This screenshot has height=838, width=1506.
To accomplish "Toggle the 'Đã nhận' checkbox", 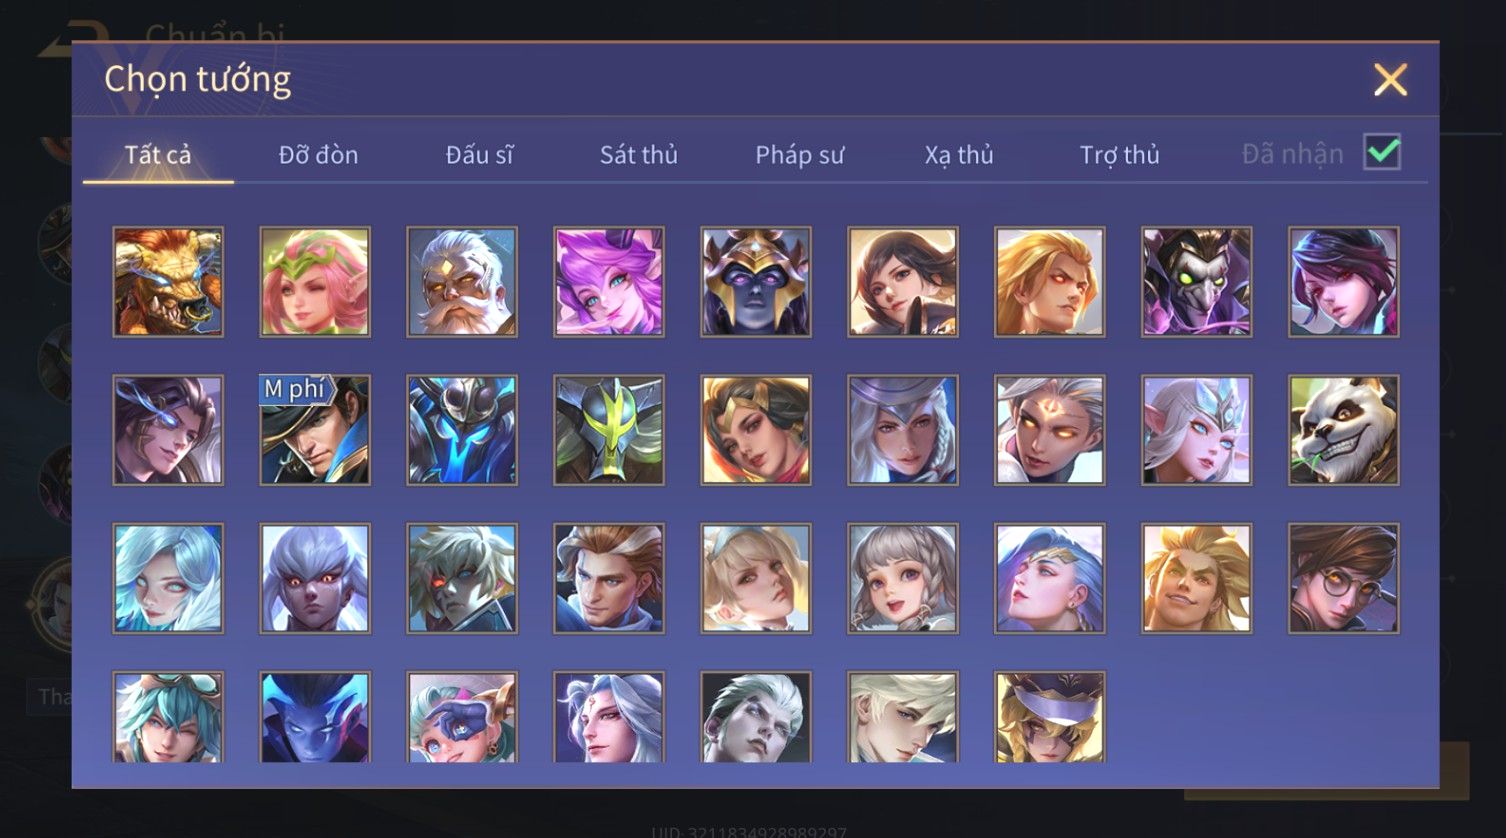I will click(1382, 153).
